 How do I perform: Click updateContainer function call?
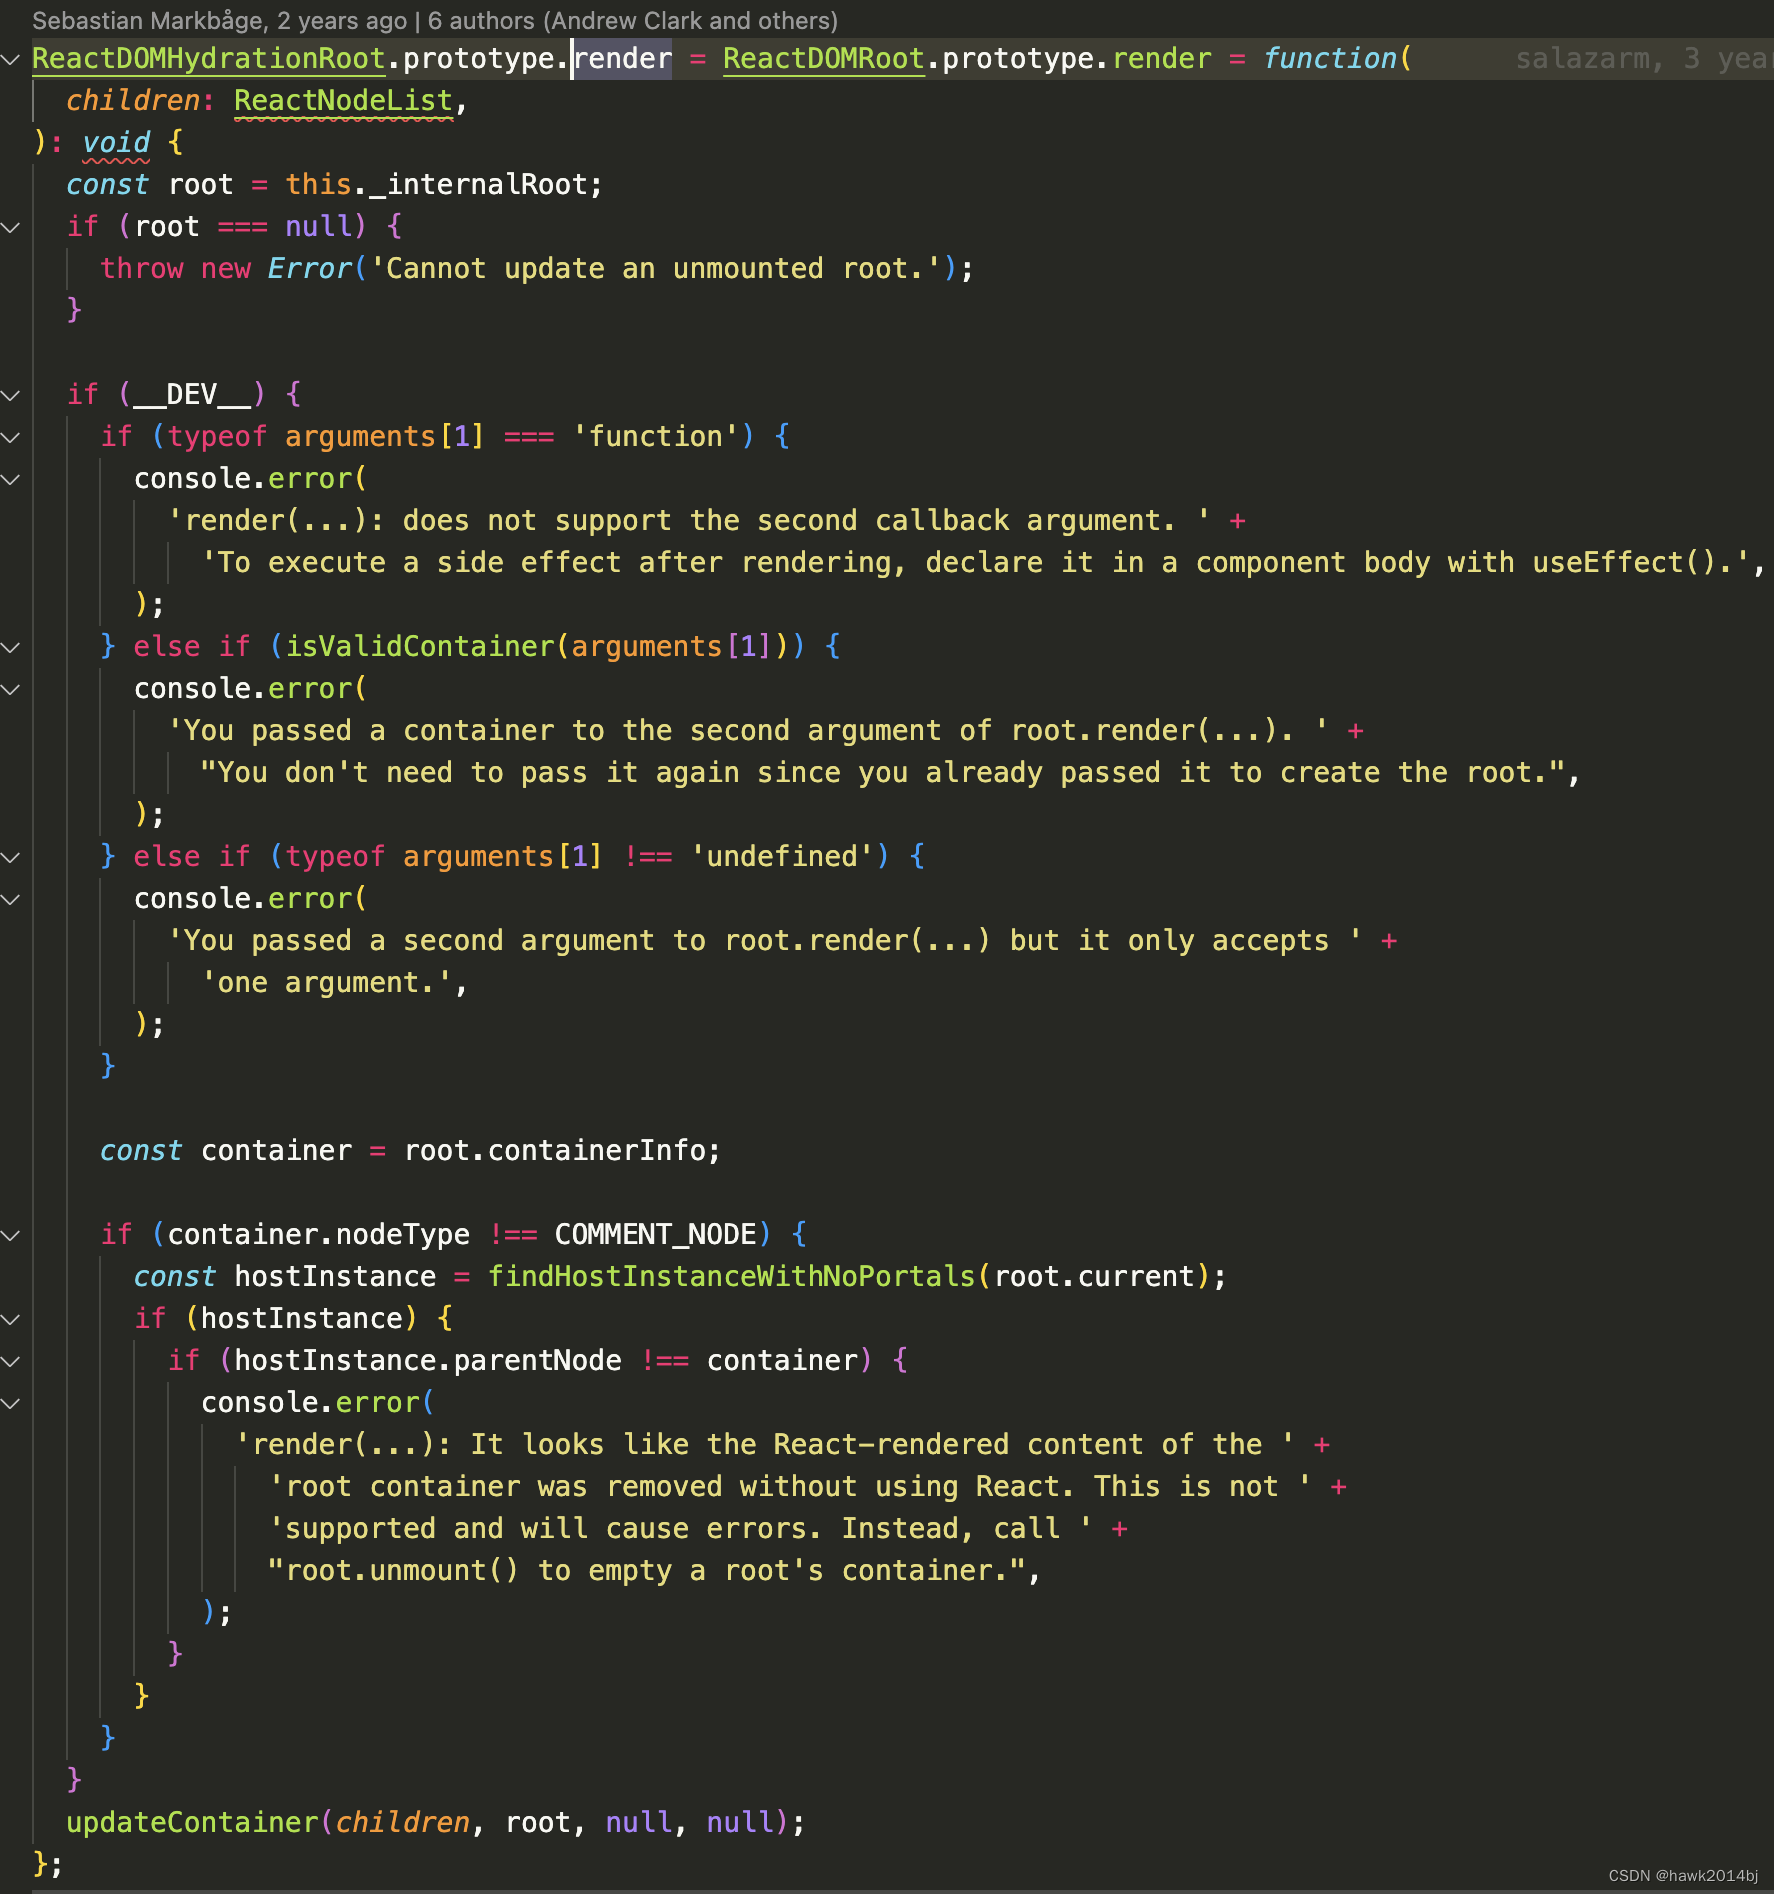click(192, 1823)
